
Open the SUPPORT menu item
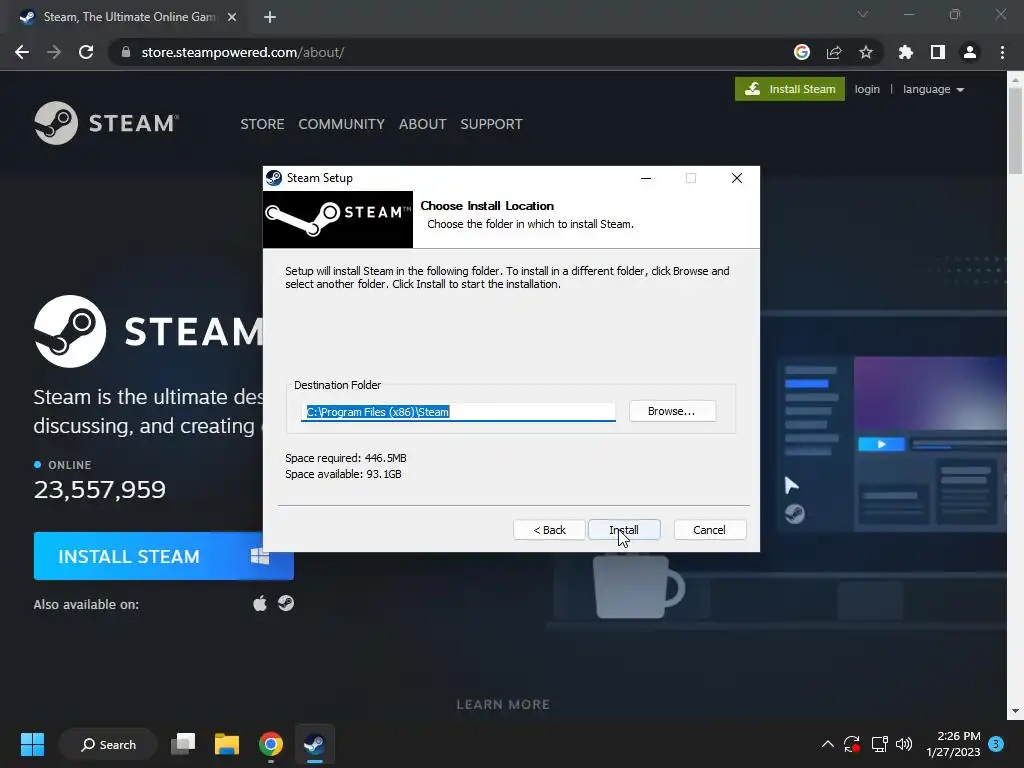coord(491,124)
